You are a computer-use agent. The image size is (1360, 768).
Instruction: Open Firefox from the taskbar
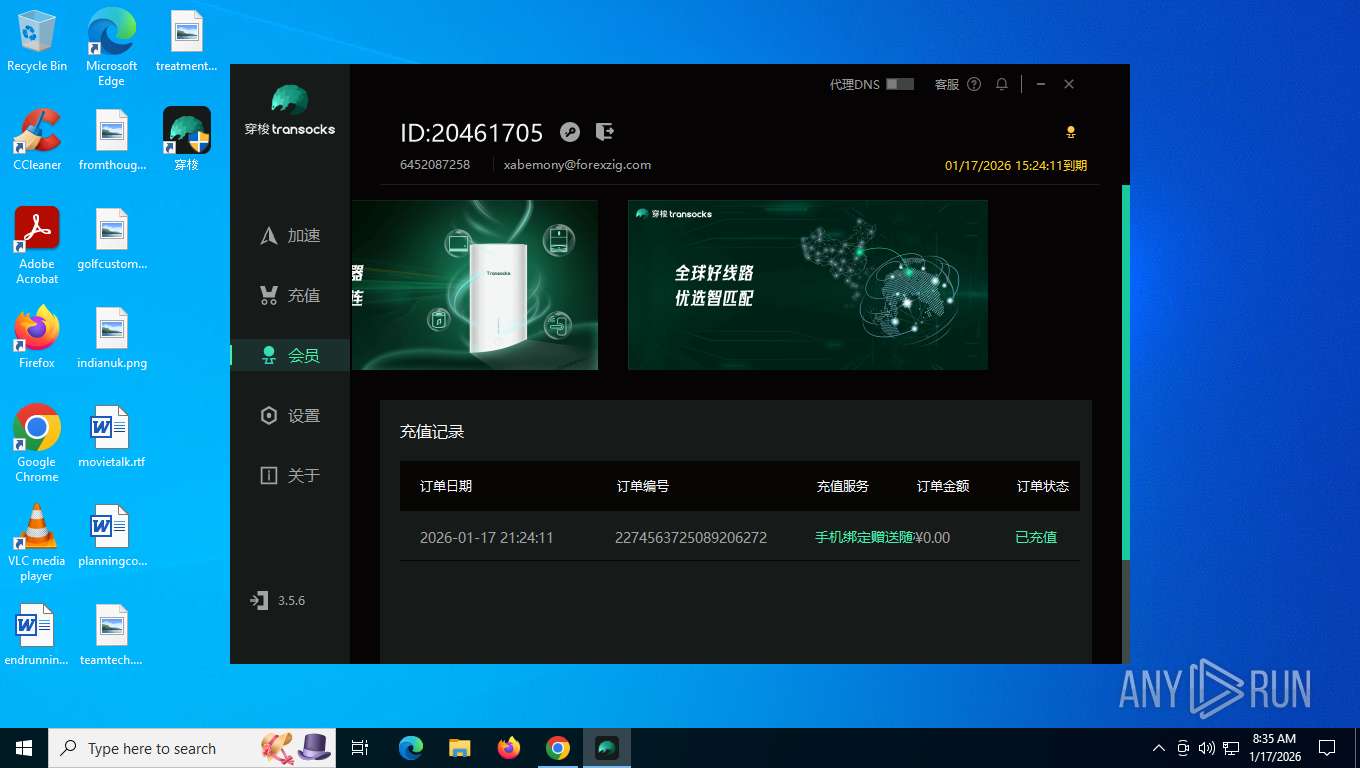click(509, 748)
